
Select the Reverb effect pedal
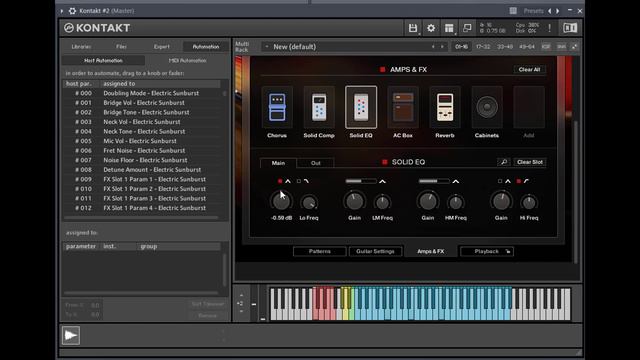pyautogui.click(x=445, y=107)
